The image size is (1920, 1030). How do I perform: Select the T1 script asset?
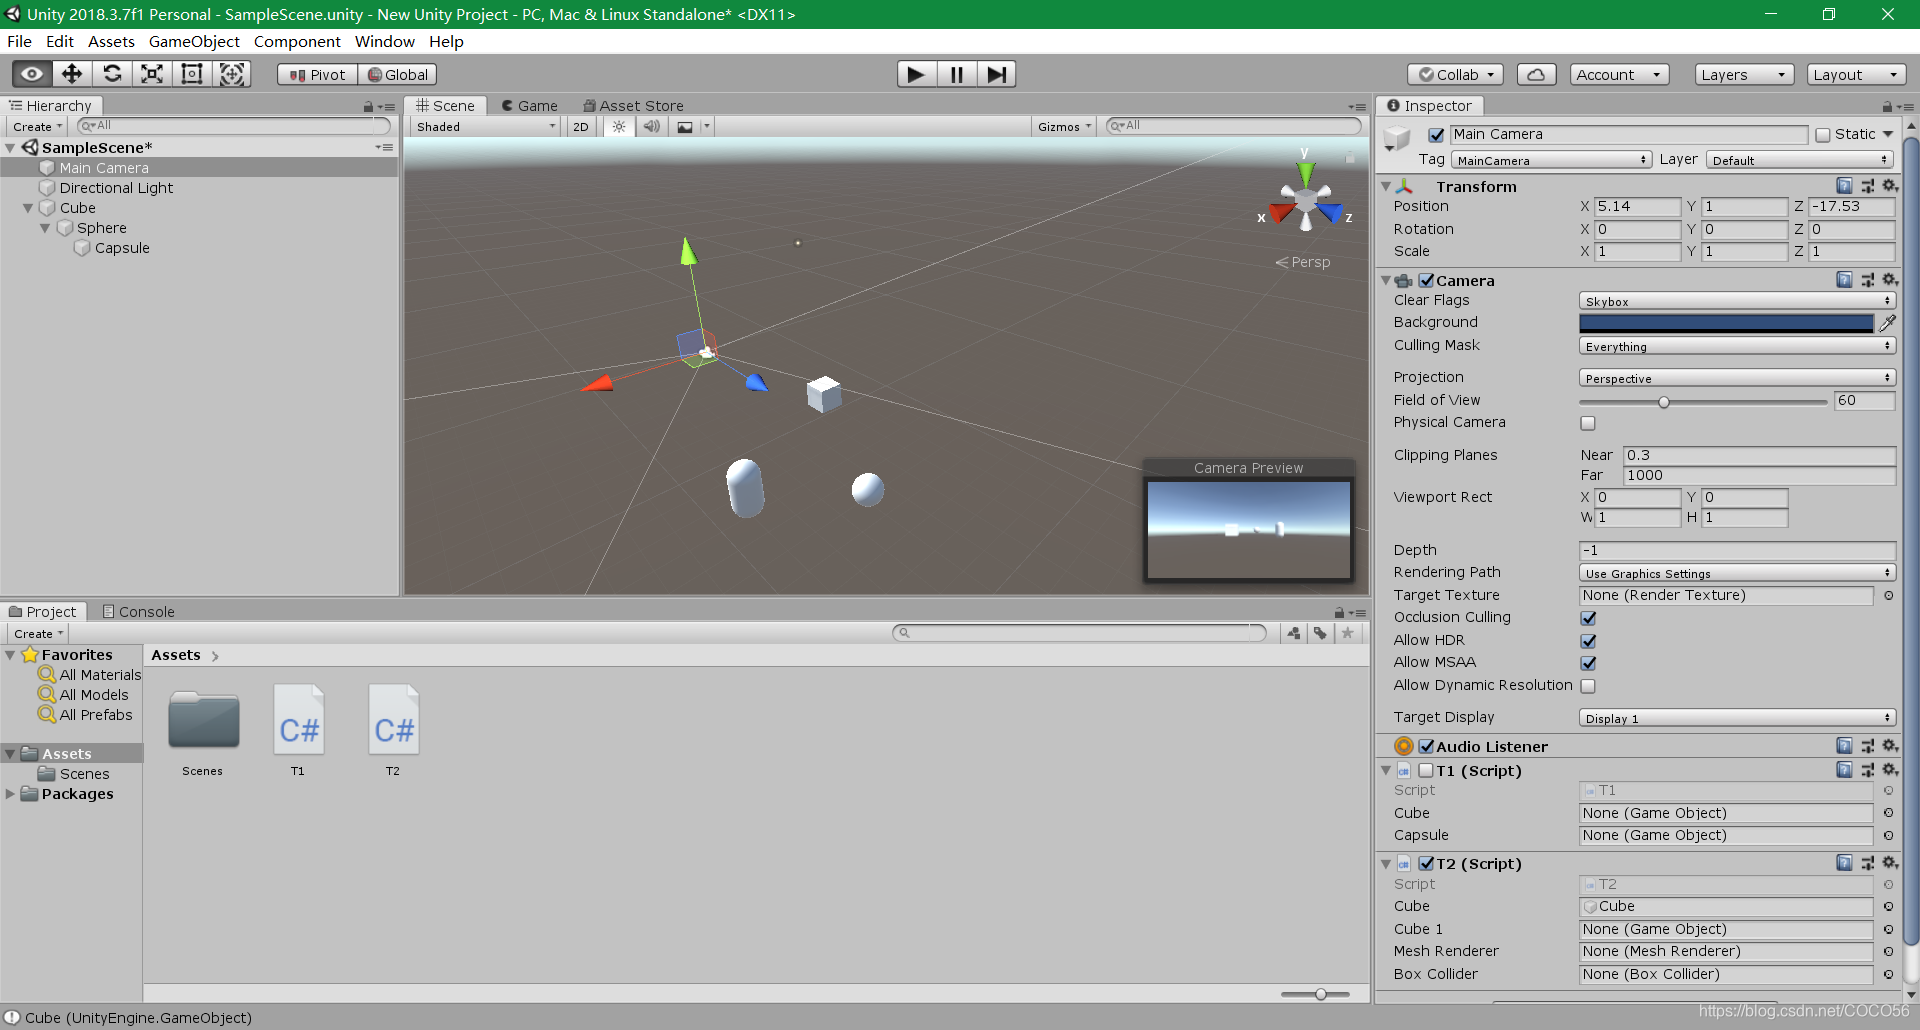click(x=298, y=730)
